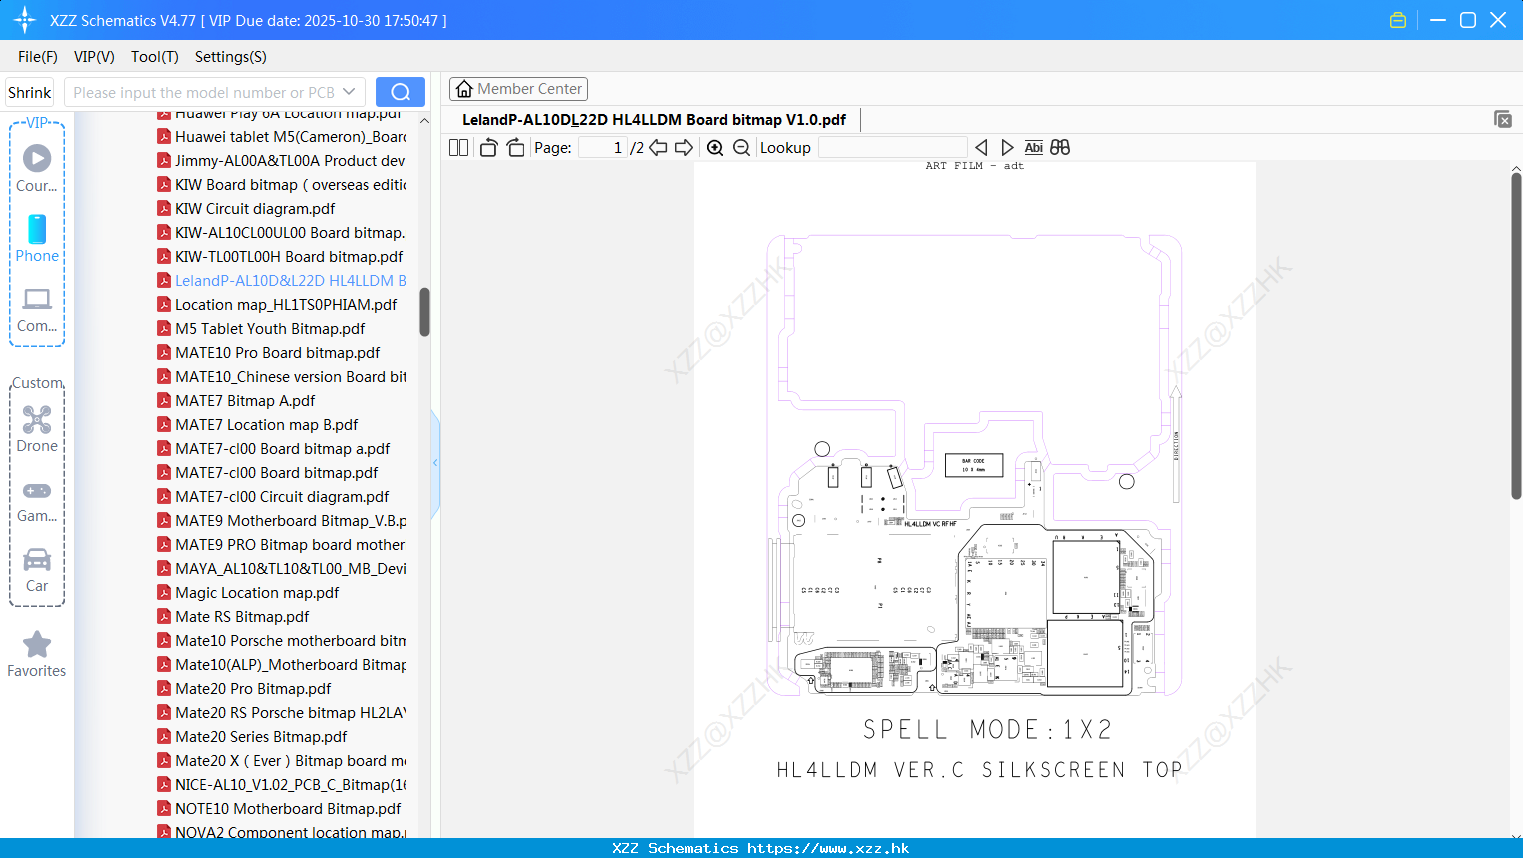The width and height of the screenshot is (1523, 858).
Task: Open MATE7 Location map B.pdf
Action: [x=258, y=425]
